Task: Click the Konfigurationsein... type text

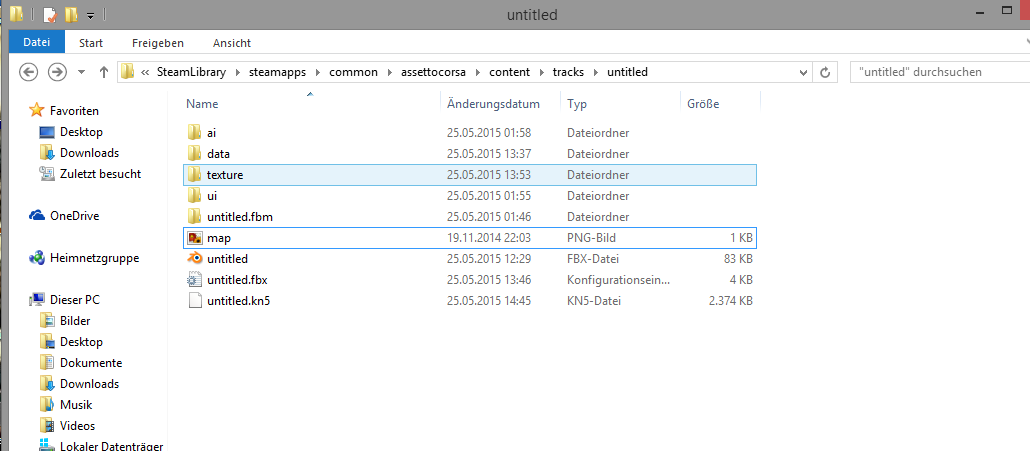Action: (x=618, y=280)
